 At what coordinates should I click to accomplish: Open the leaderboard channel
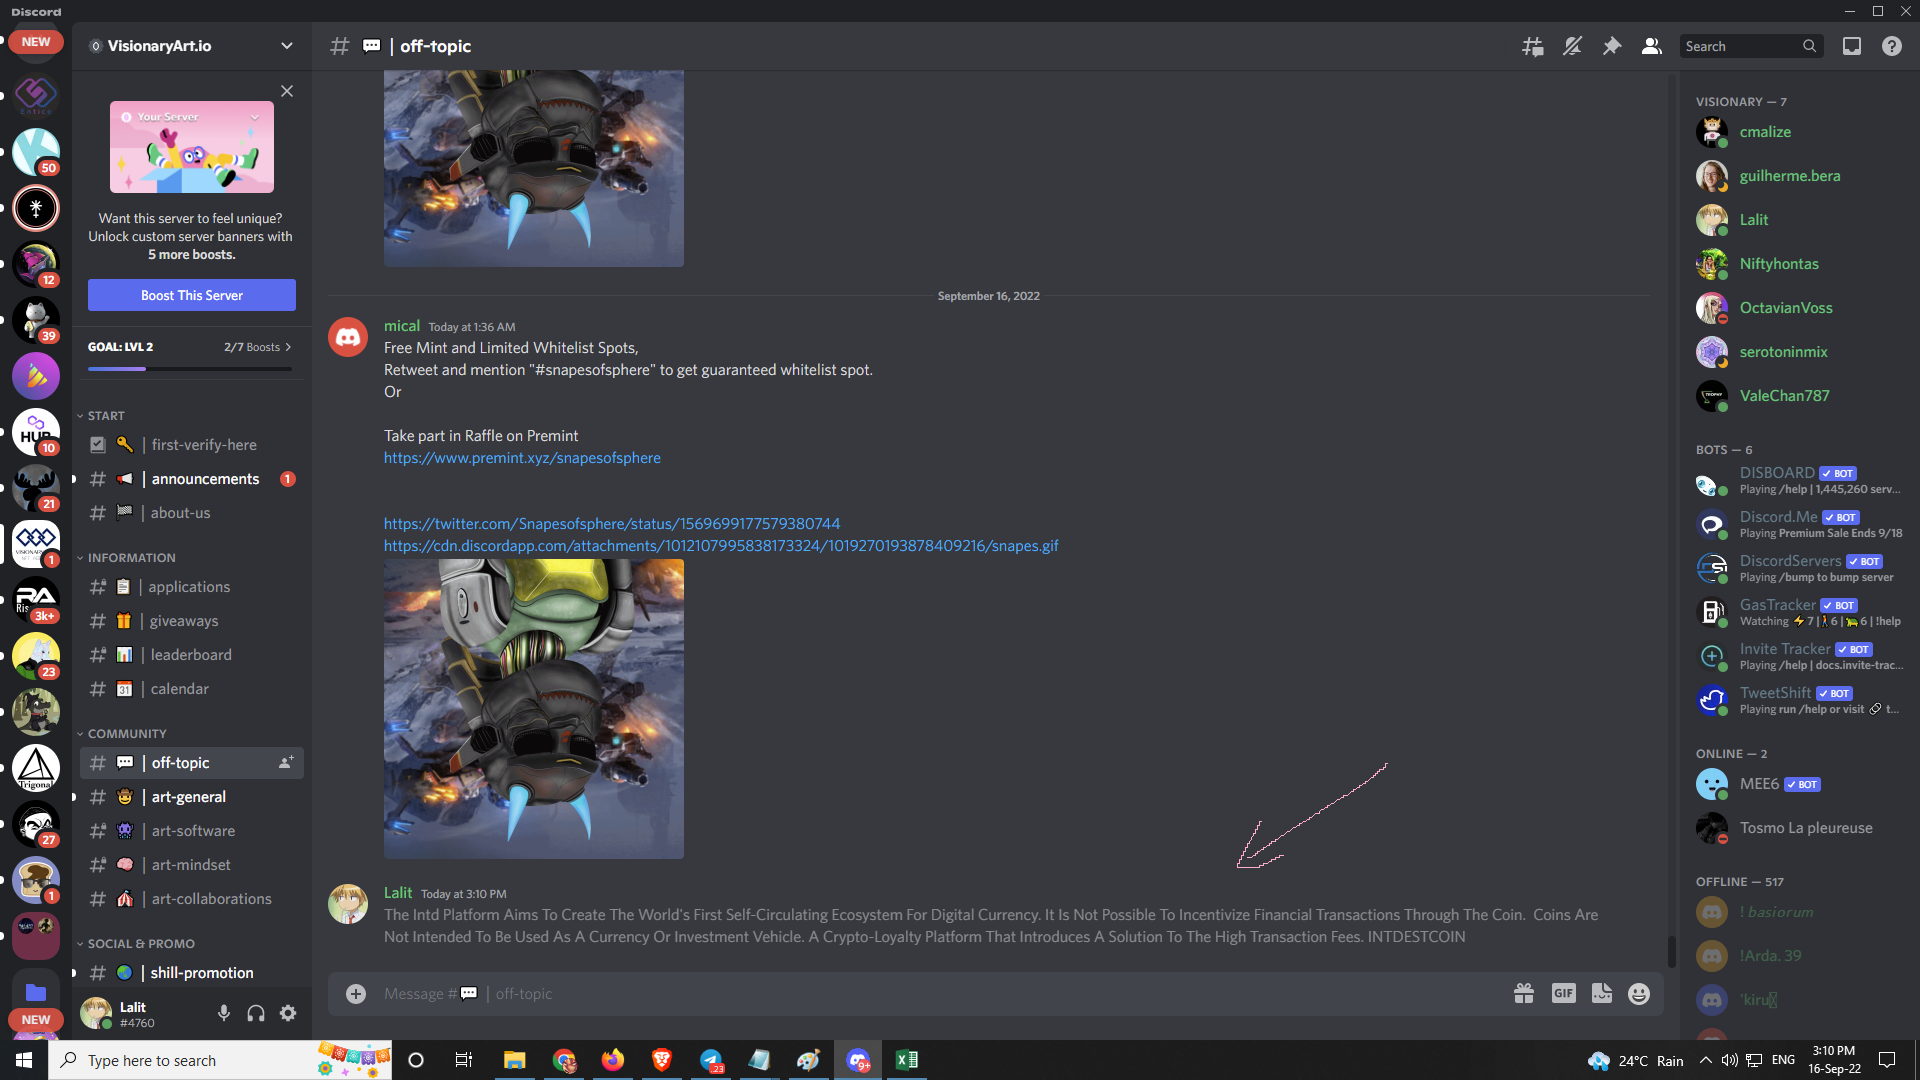pyautogui.click(x=192, y=655)
